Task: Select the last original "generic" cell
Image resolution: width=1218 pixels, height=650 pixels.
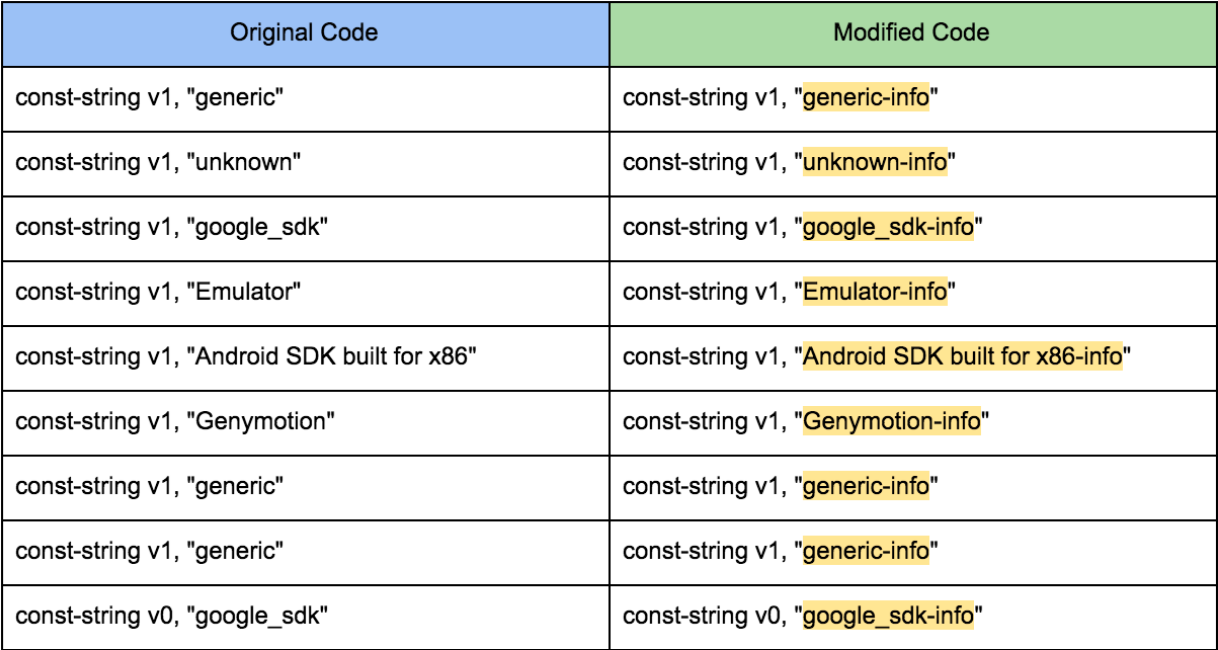Action: point(150,551)
